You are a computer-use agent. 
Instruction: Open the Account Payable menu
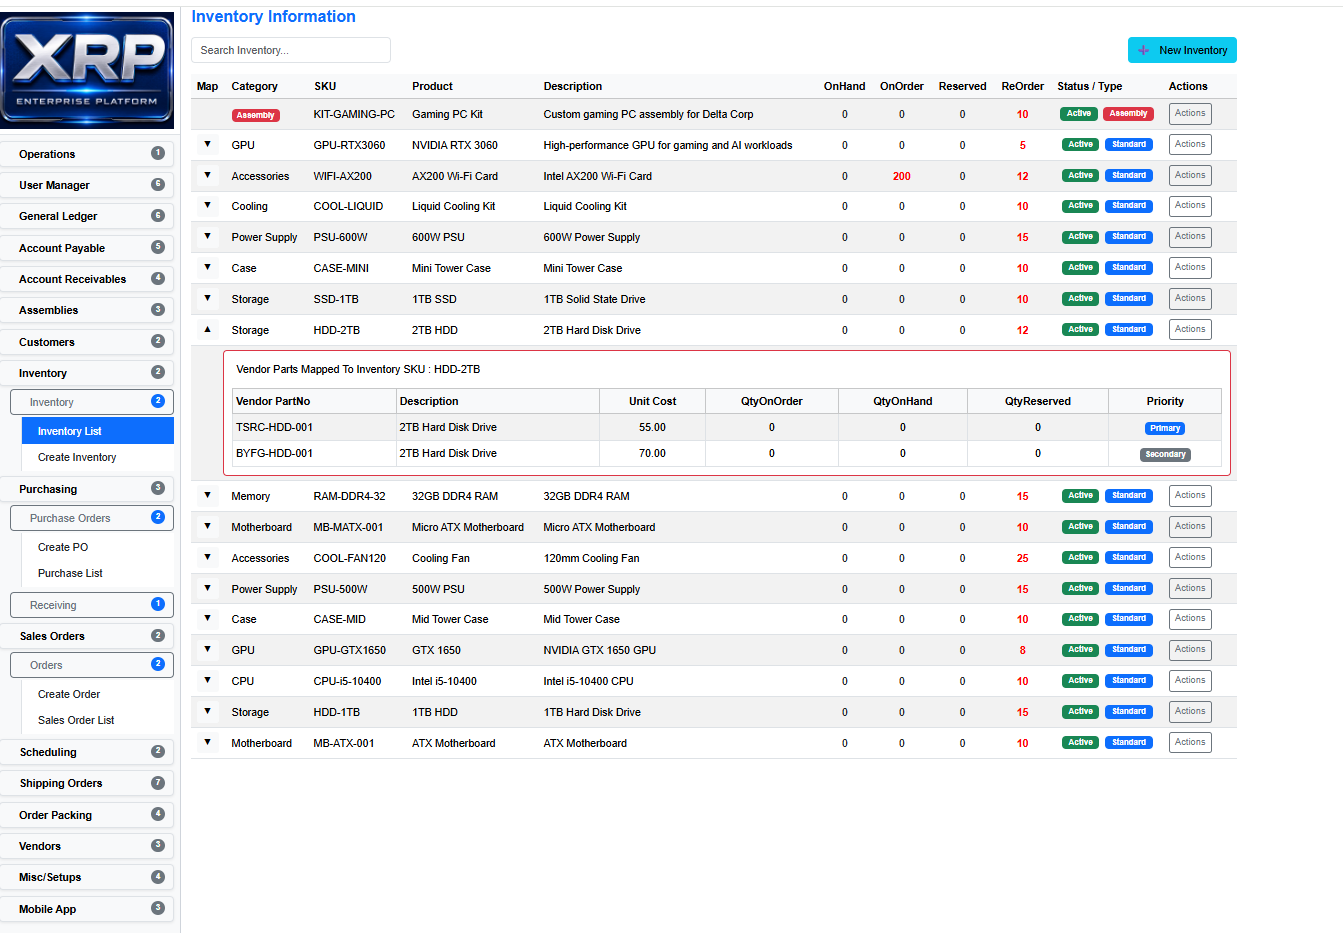pyautogui.click(x=87, y=248)
